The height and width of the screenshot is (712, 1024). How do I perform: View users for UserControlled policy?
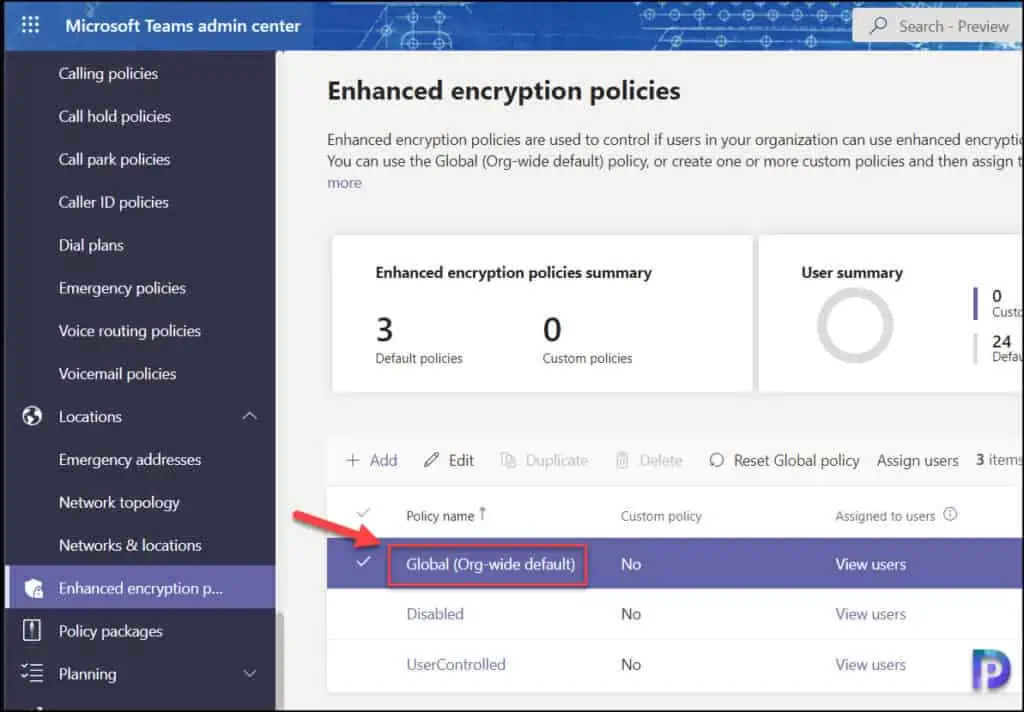pyautogui.click(x=871, y=664)
